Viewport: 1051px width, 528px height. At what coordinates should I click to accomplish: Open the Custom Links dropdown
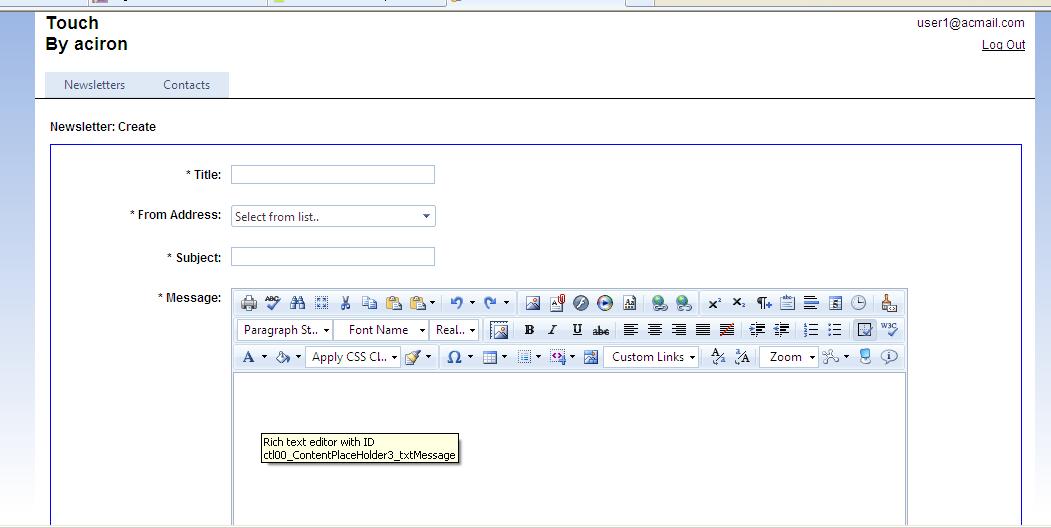(x=652, y=357)
